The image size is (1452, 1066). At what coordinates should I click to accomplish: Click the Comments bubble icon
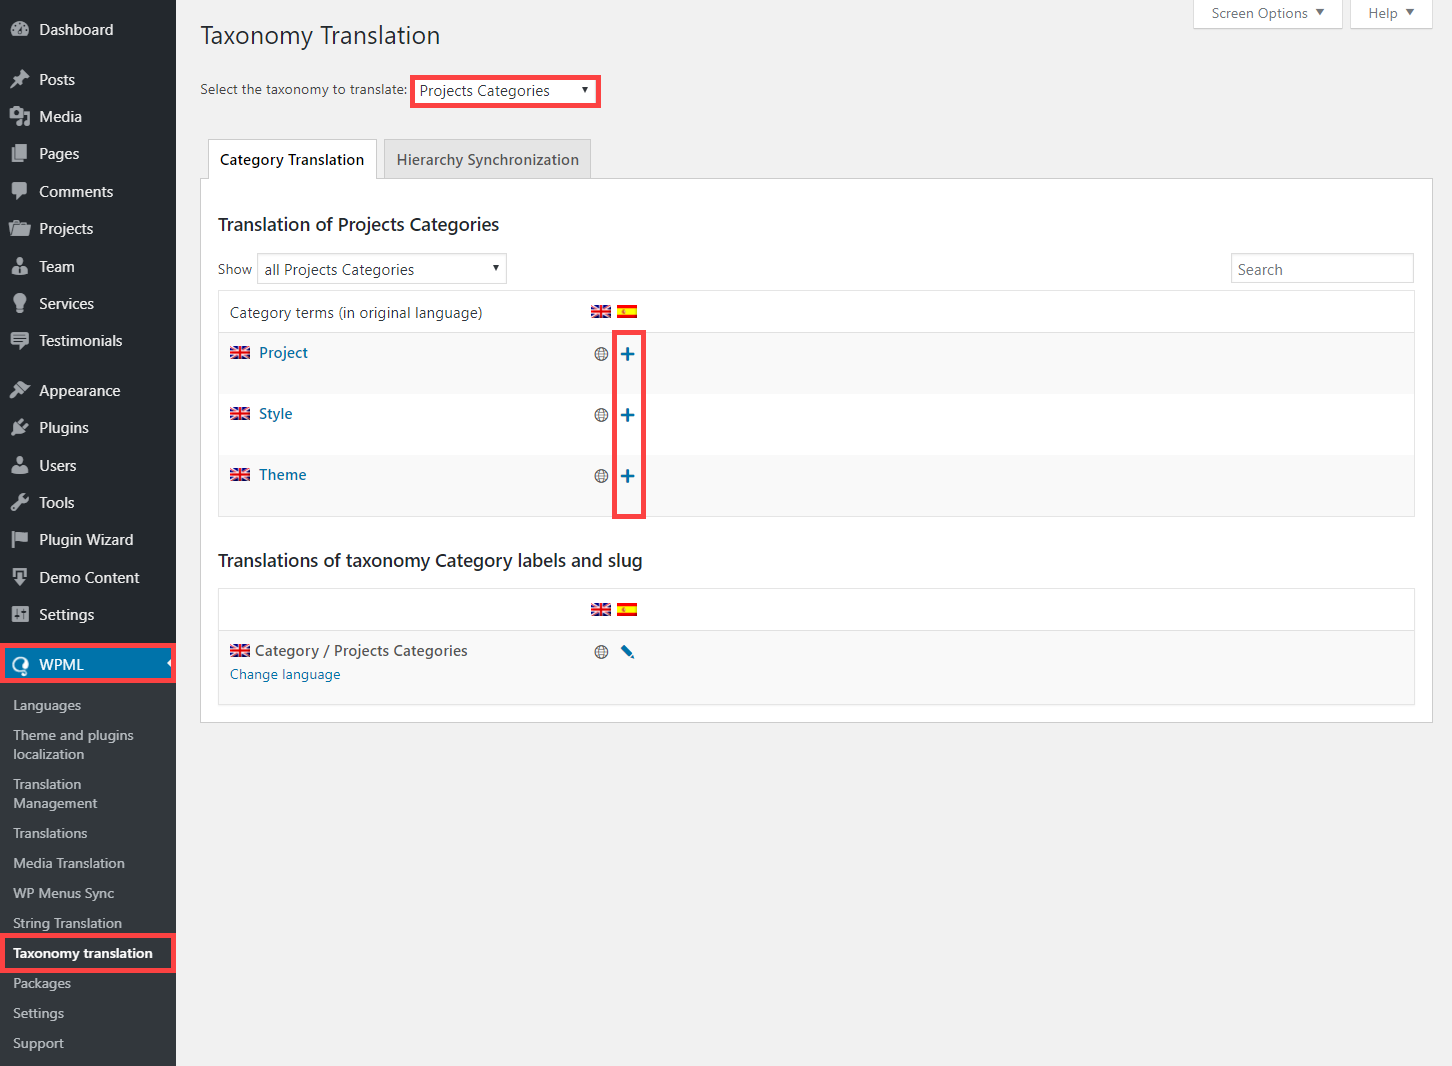(20, 191)
